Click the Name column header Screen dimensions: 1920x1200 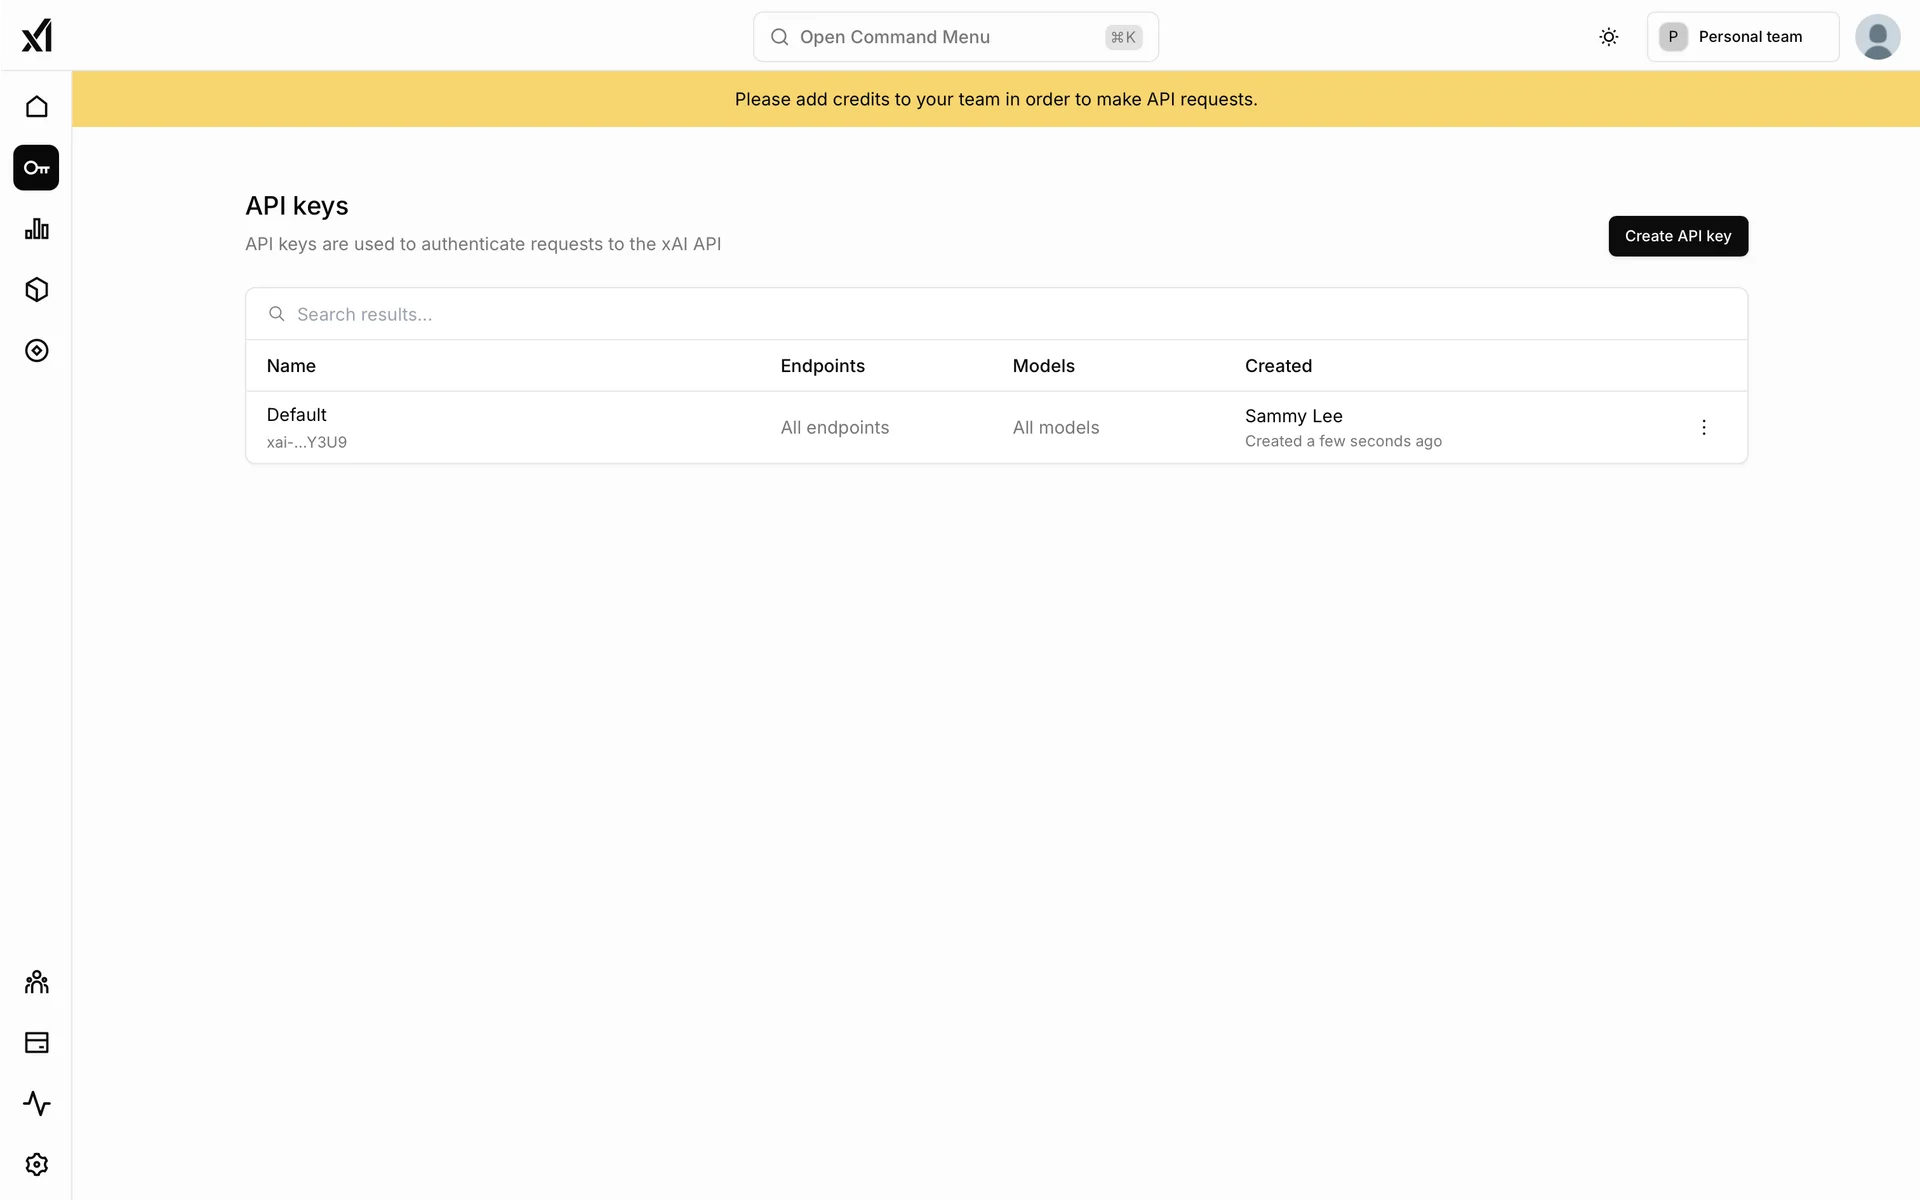tap(291, 366)
